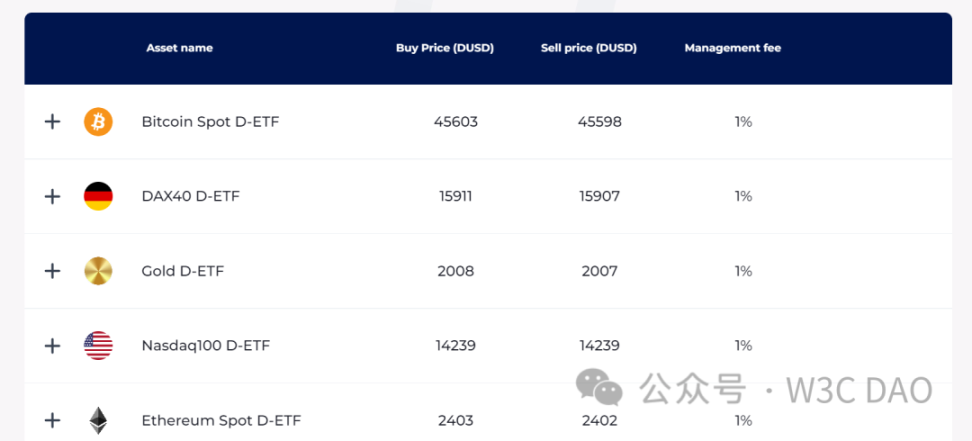The image size is (972, 441).
Task: Expand the Nasdaq100 D-ETF row
Action: coord(53,346)
